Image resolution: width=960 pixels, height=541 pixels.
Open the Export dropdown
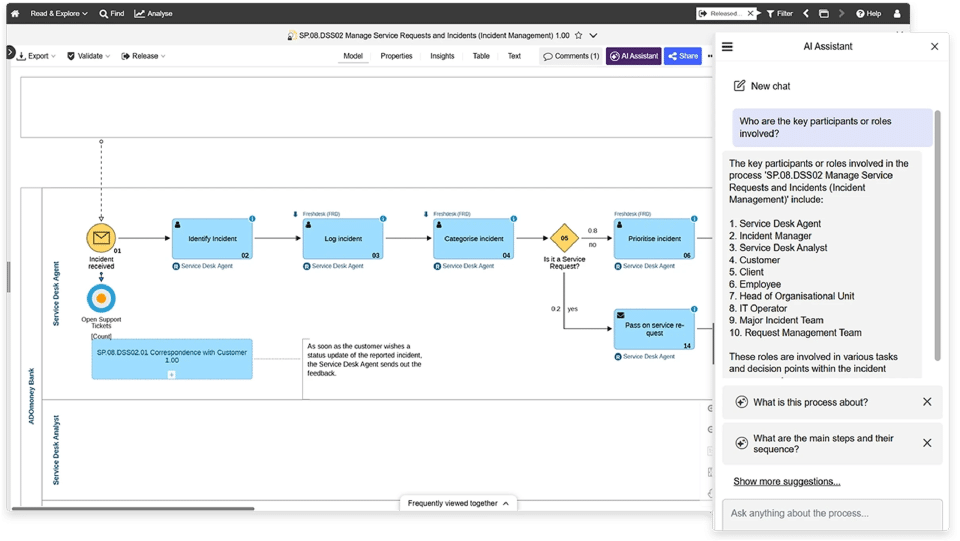click(37, 56)
